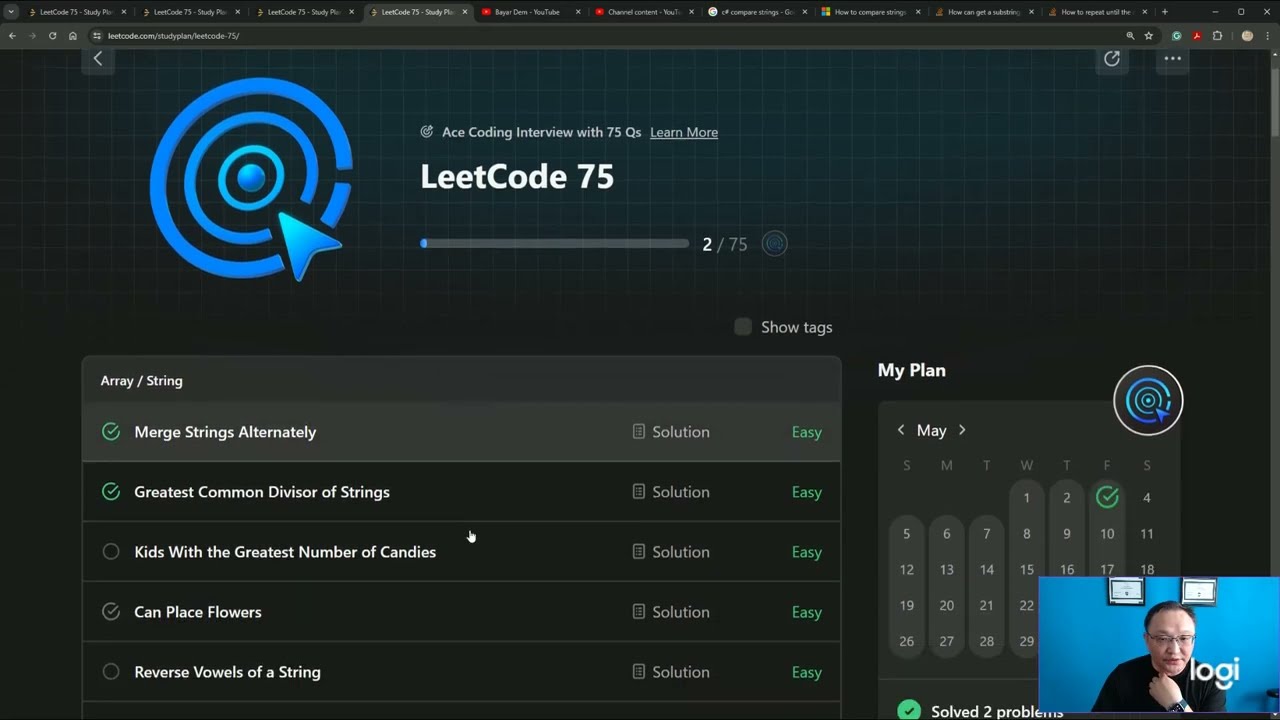Click the Solution document icon for Reverse Vowels of a String
This screenshot has height=720, width=1280.
point(639,672)
